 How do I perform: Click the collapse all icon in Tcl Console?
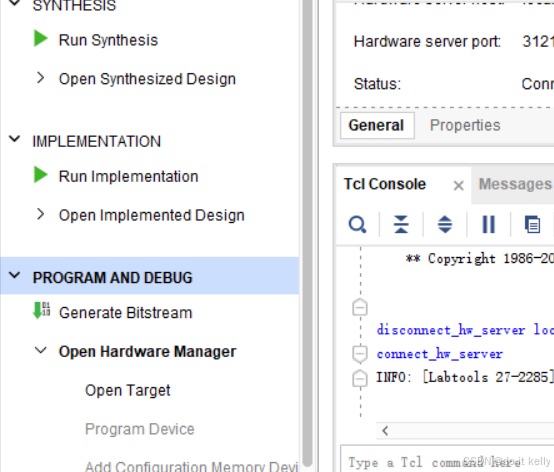[401, 224]
